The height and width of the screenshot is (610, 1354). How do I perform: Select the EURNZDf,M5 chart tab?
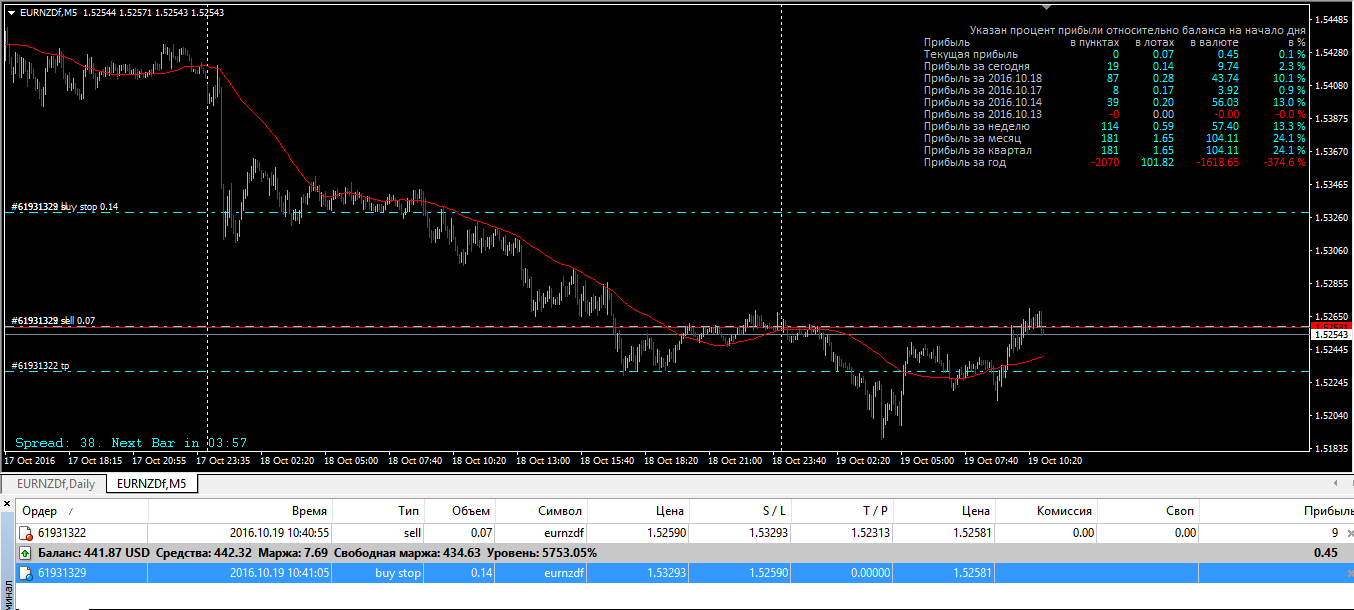click(x=151, y=484)
